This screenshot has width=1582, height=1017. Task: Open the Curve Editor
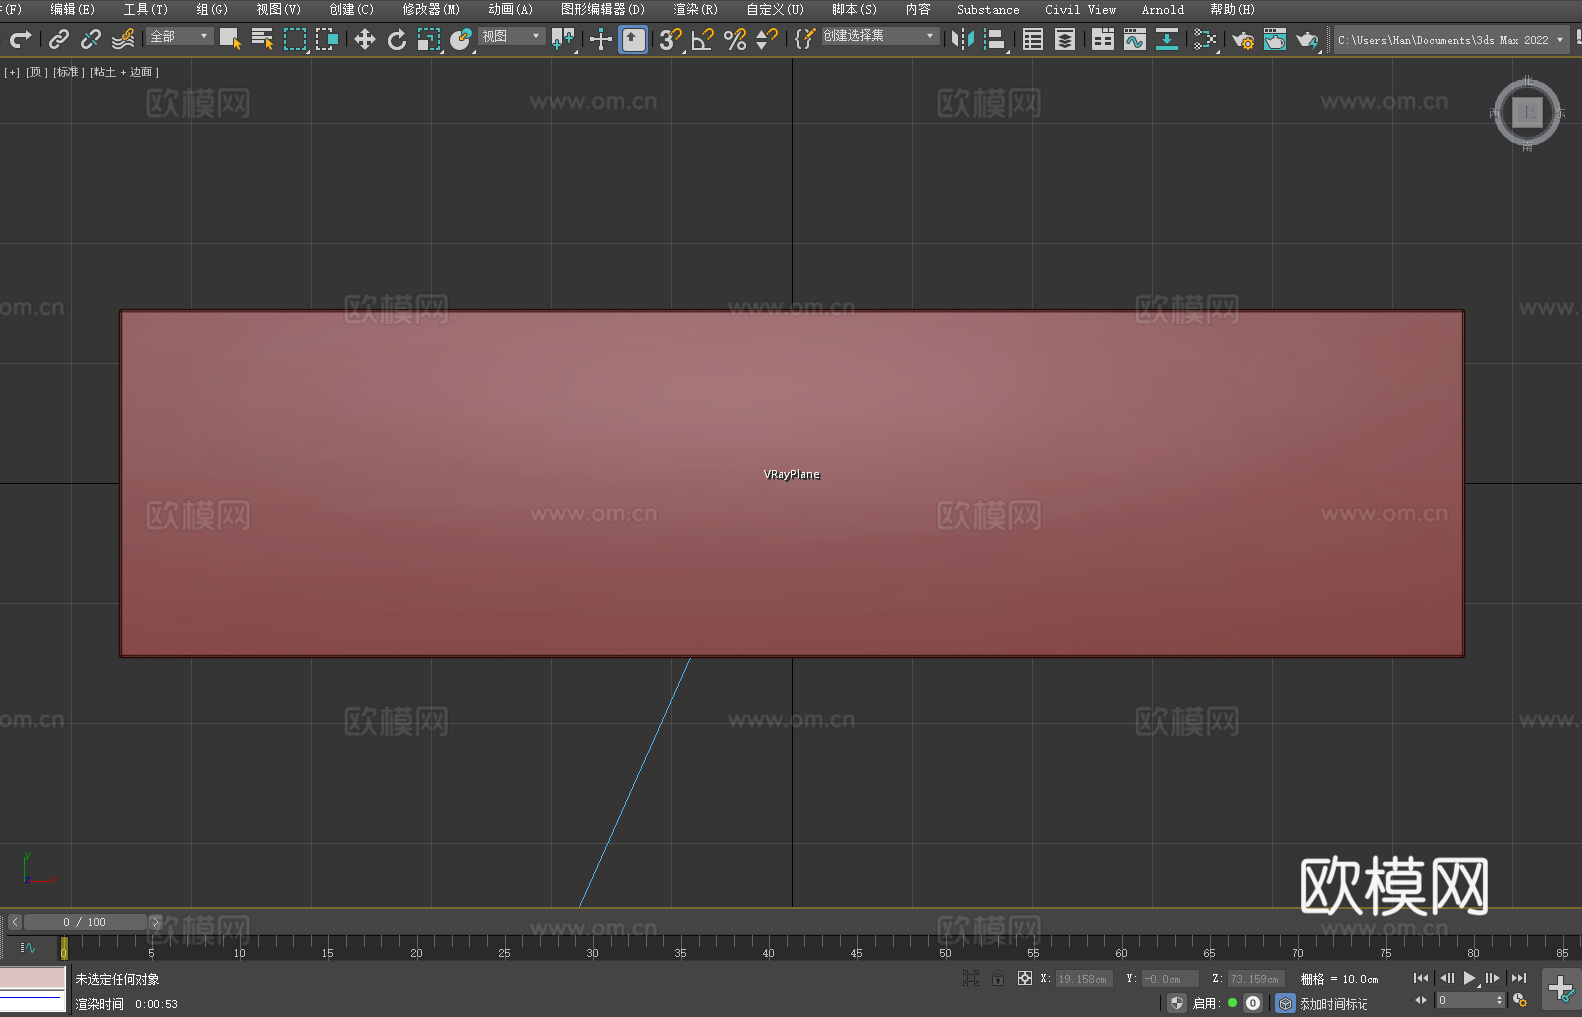(1135, 39)
